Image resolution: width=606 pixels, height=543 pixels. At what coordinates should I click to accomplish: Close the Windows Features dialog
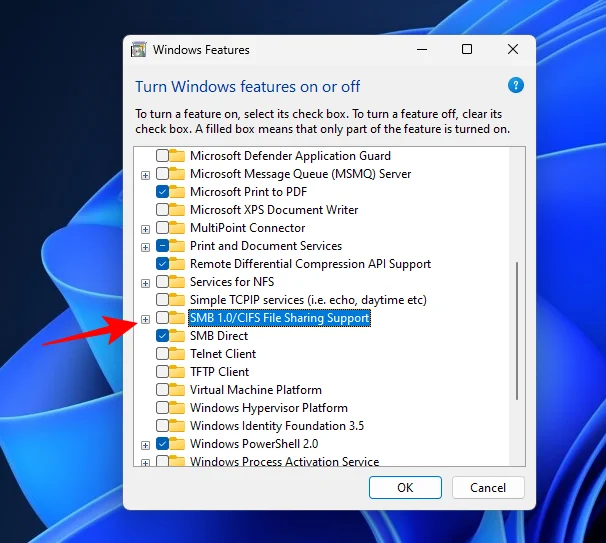[513, 49]
